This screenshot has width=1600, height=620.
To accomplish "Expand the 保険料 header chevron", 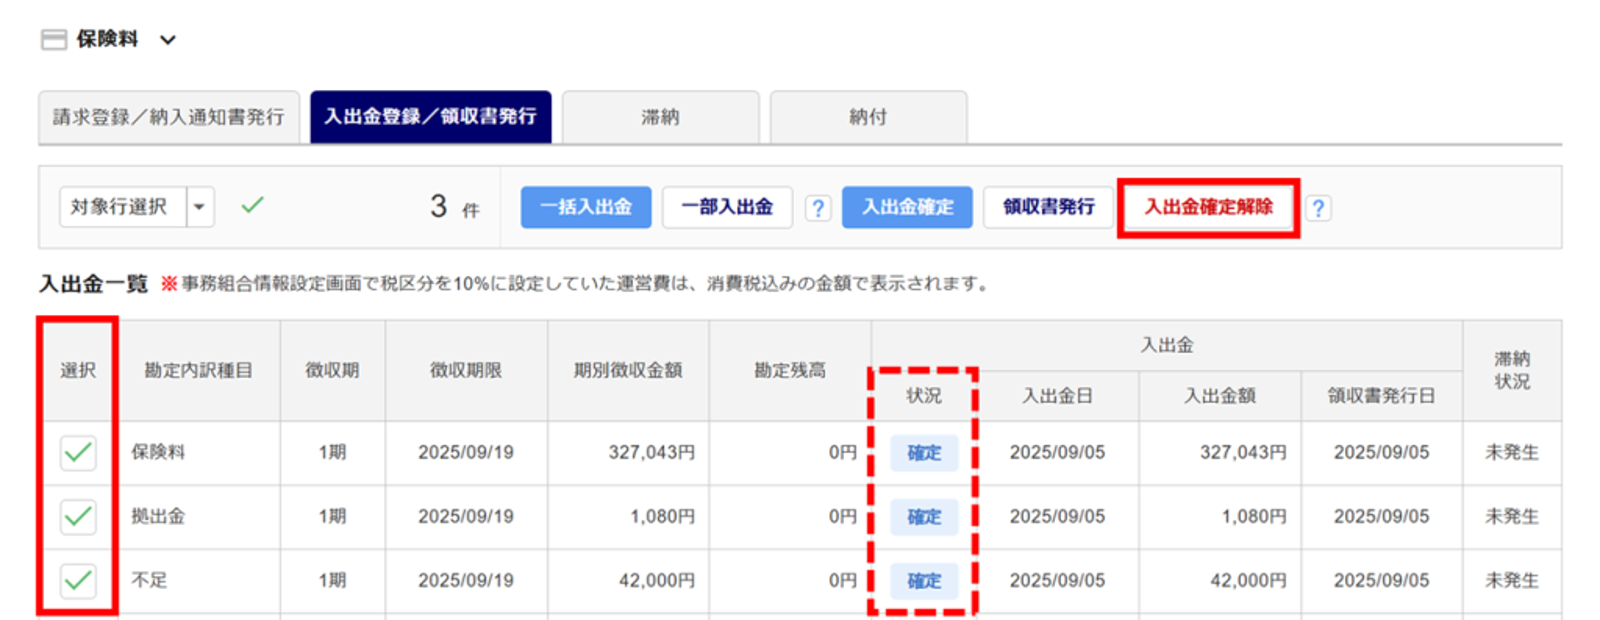I will 168,40.
